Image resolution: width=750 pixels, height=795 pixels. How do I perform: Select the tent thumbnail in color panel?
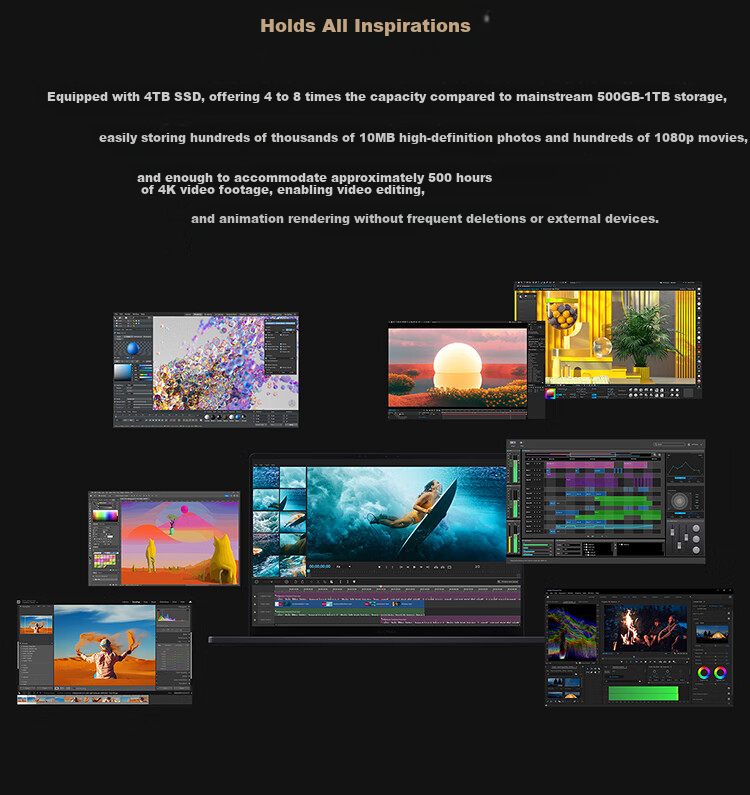[x=712, y=634]
